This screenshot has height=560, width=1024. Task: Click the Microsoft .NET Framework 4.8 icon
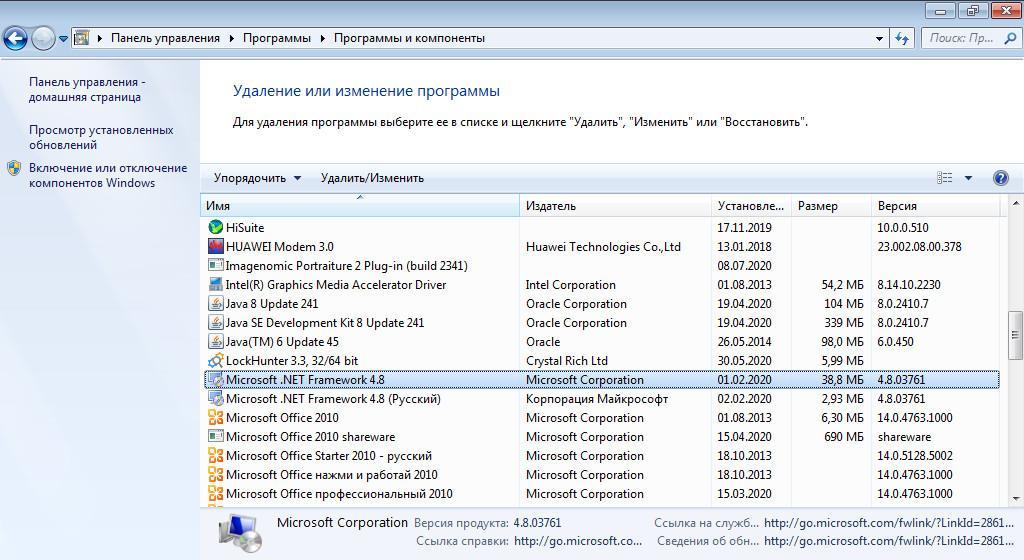216,379
